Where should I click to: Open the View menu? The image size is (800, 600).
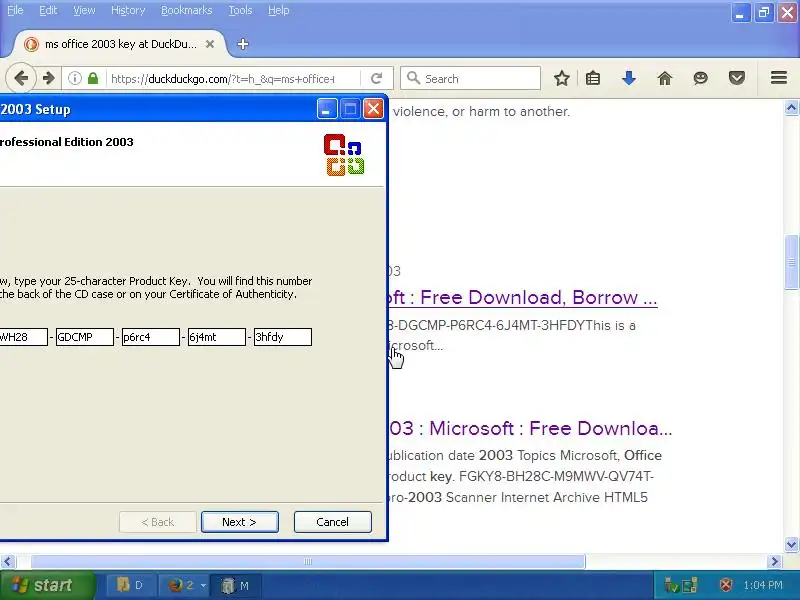[x=84, y=10]
